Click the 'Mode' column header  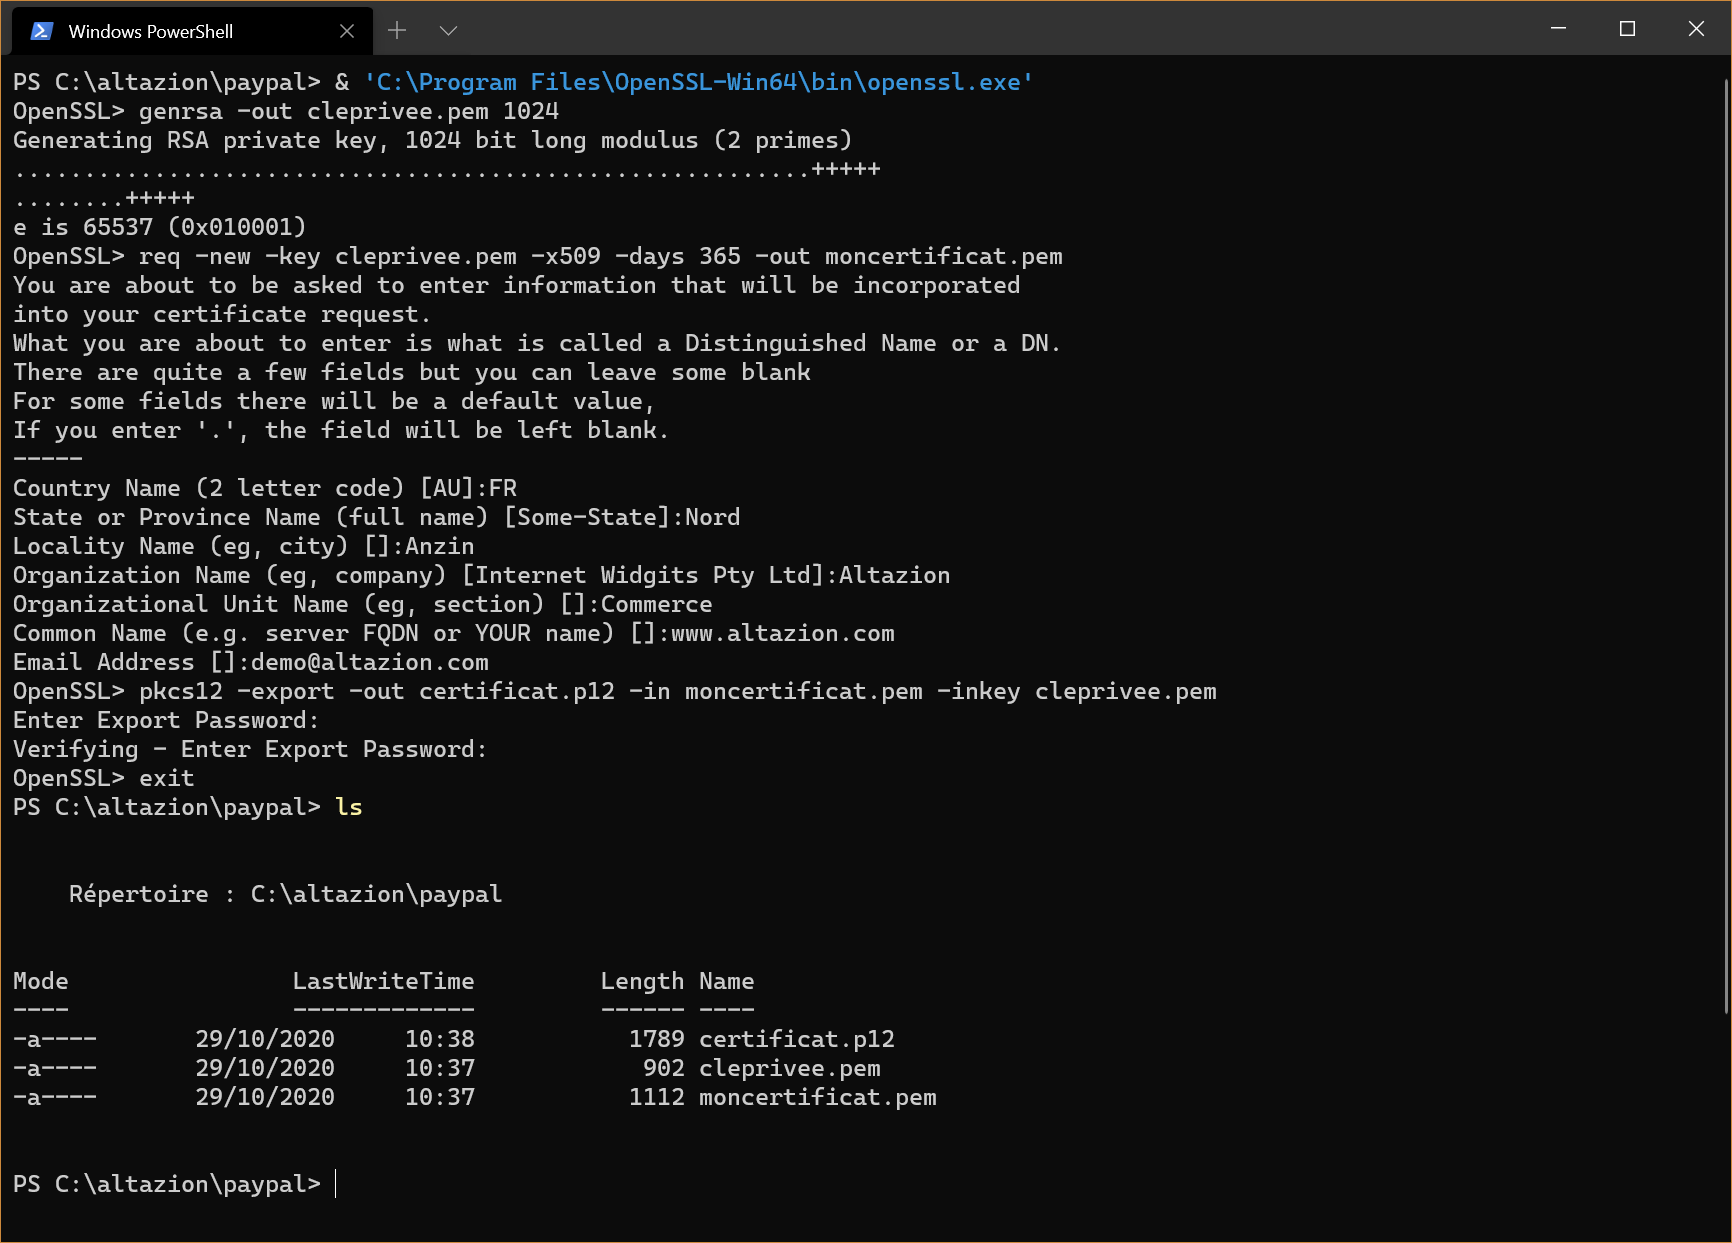click(x=41, y=981)
